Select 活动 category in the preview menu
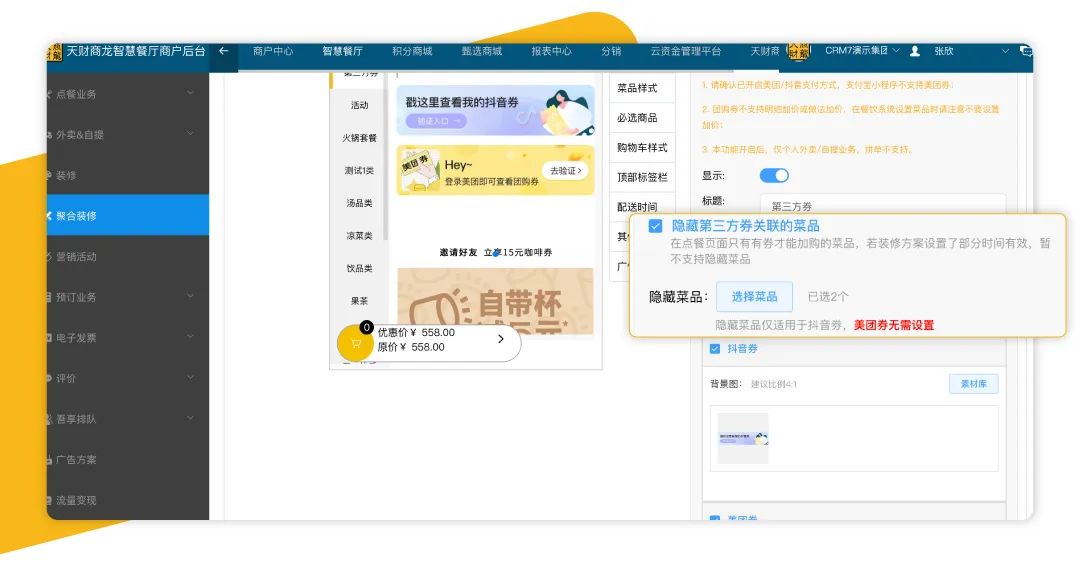 pyautogui.click(x=360, y=105)
